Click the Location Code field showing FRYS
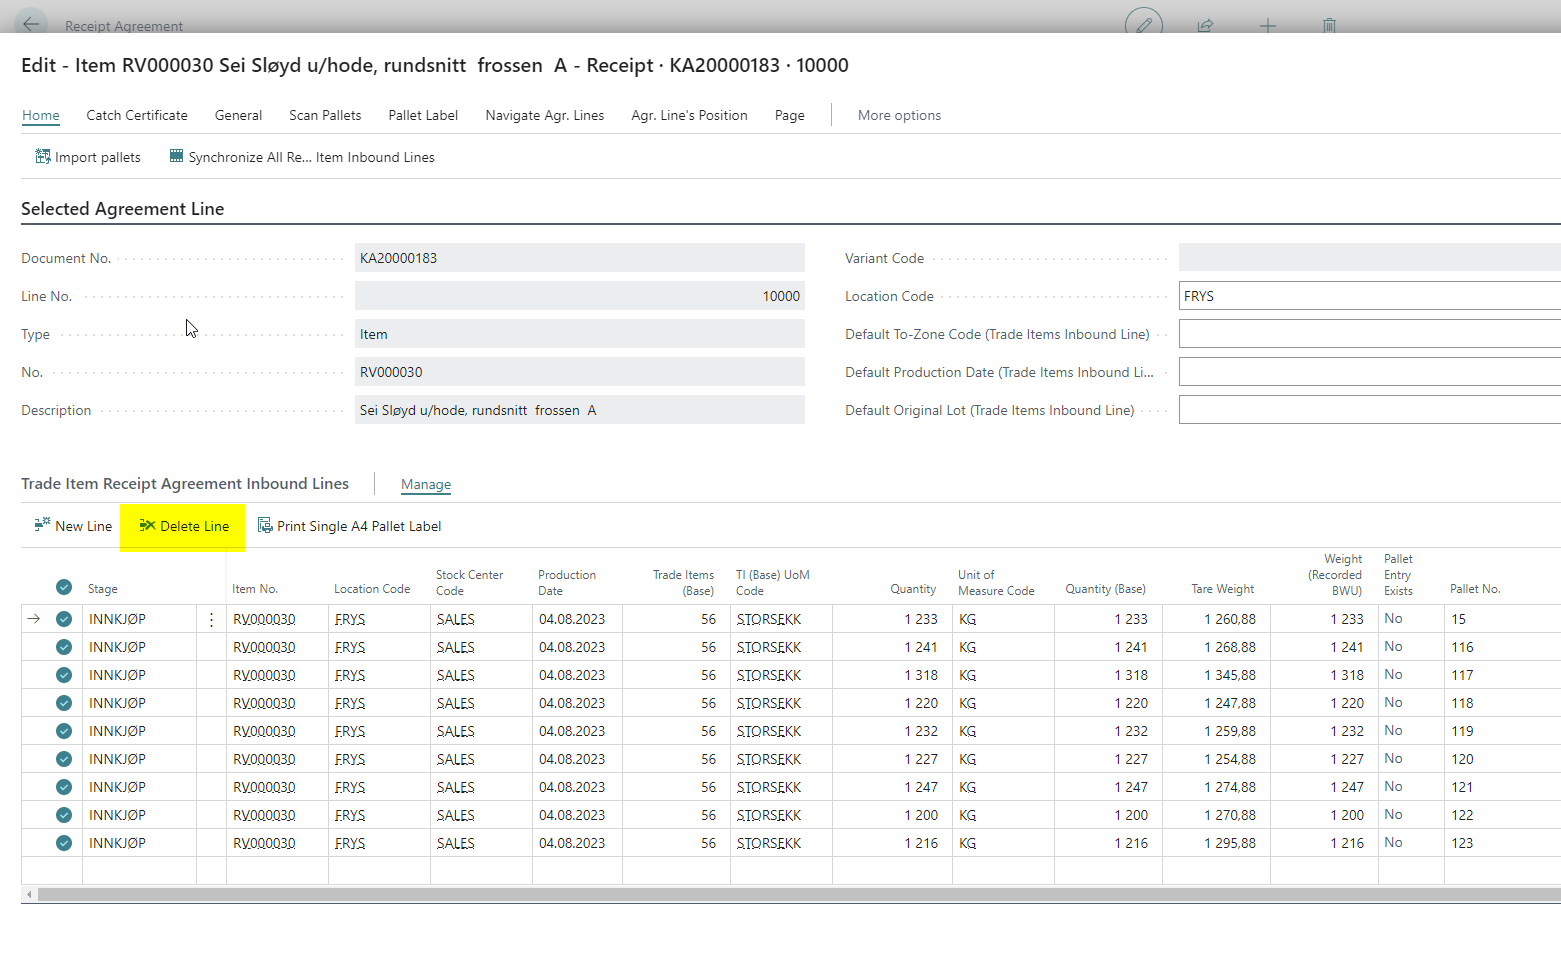 [x=1369, y=296]
